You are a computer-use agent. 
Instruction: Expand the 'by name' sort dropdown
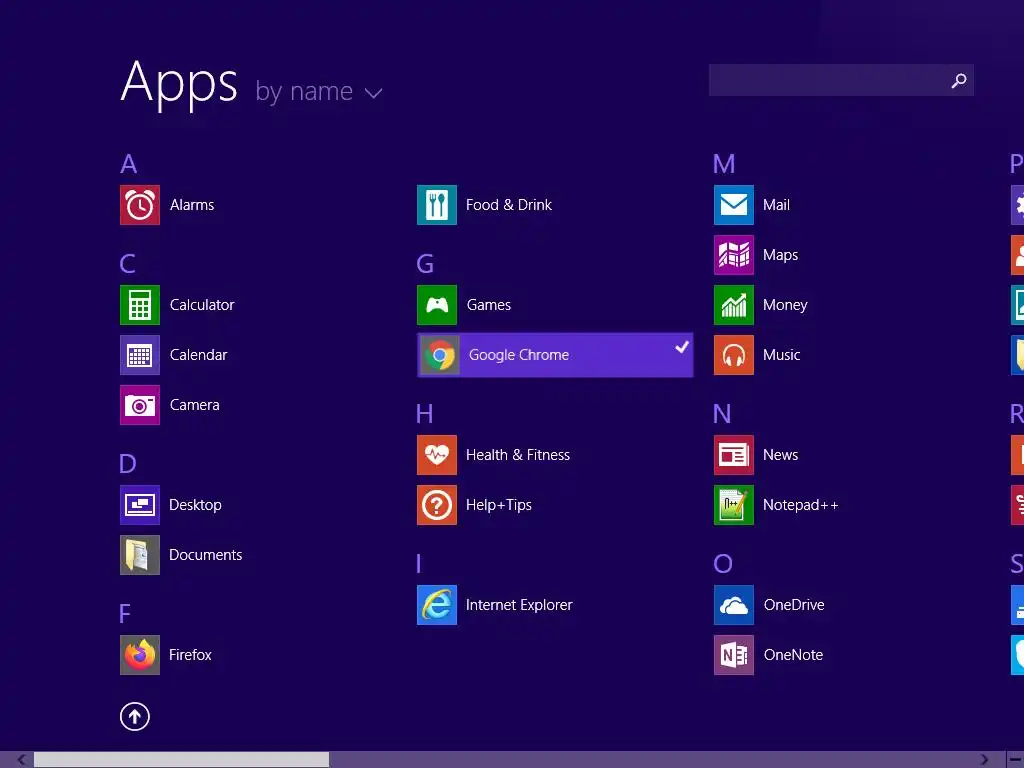(x=318, y=92)
